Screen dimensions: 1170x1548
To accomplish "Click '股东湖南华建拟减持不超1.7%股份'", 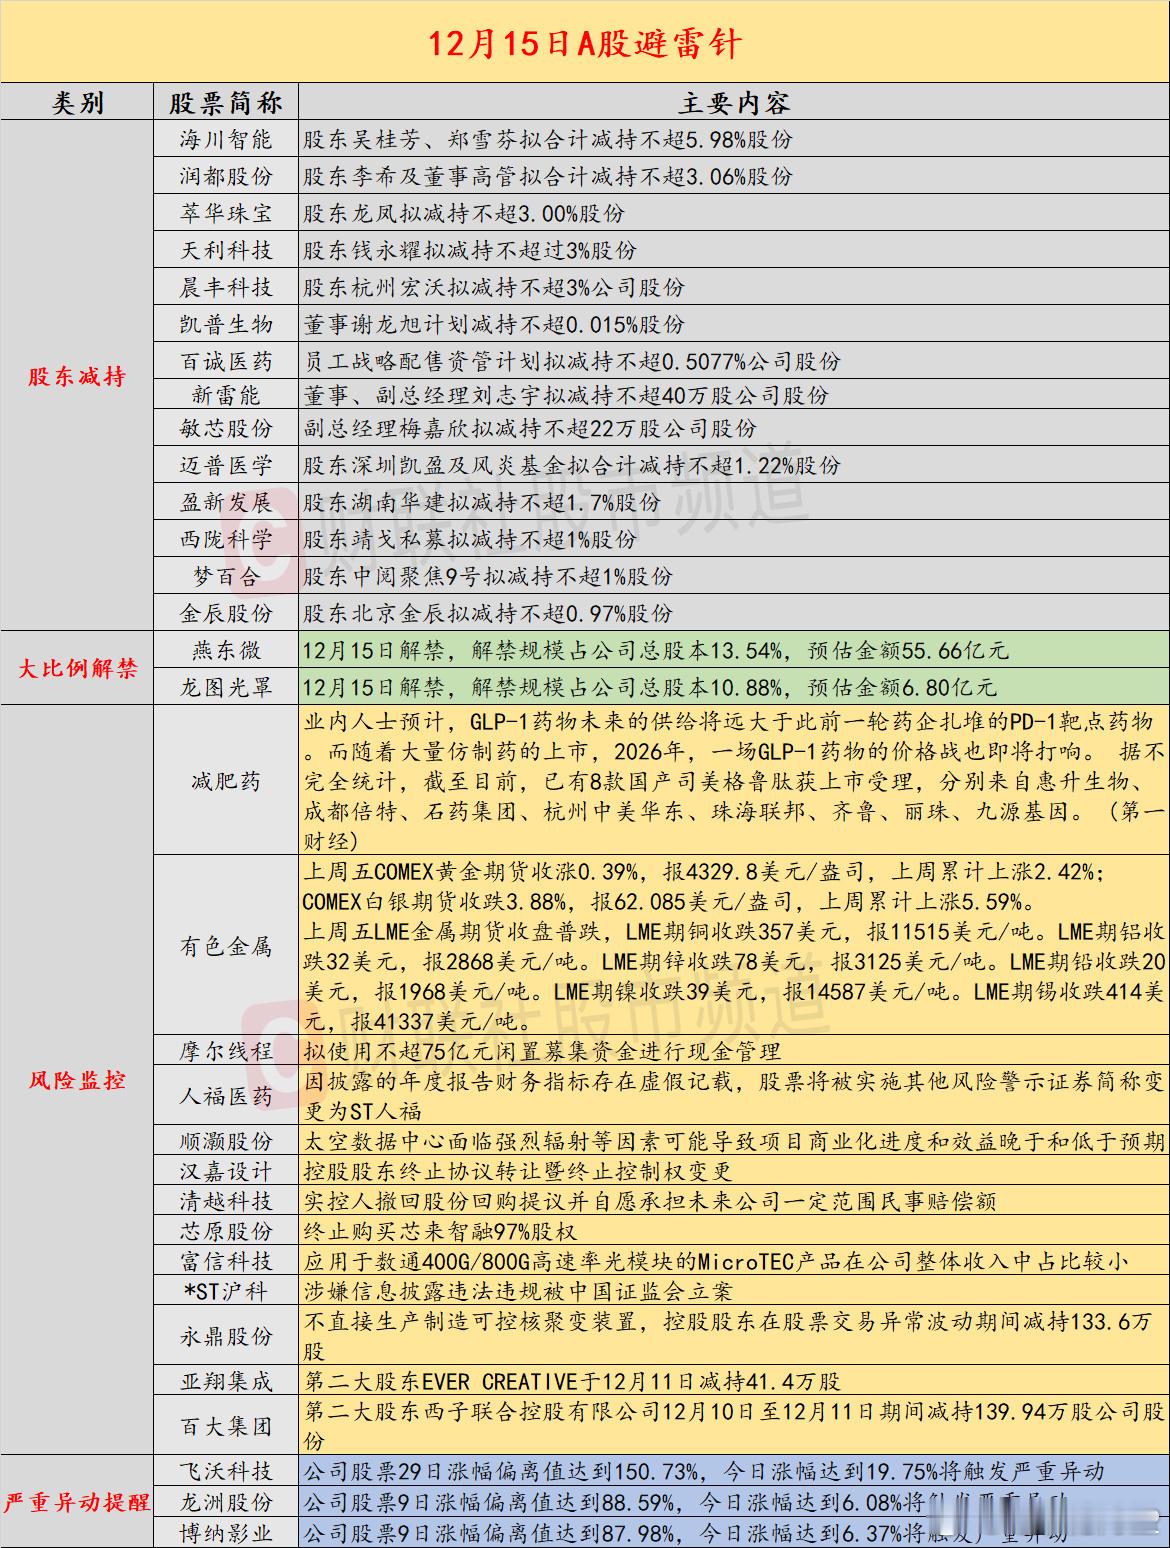I will click(x=482, y=502).
